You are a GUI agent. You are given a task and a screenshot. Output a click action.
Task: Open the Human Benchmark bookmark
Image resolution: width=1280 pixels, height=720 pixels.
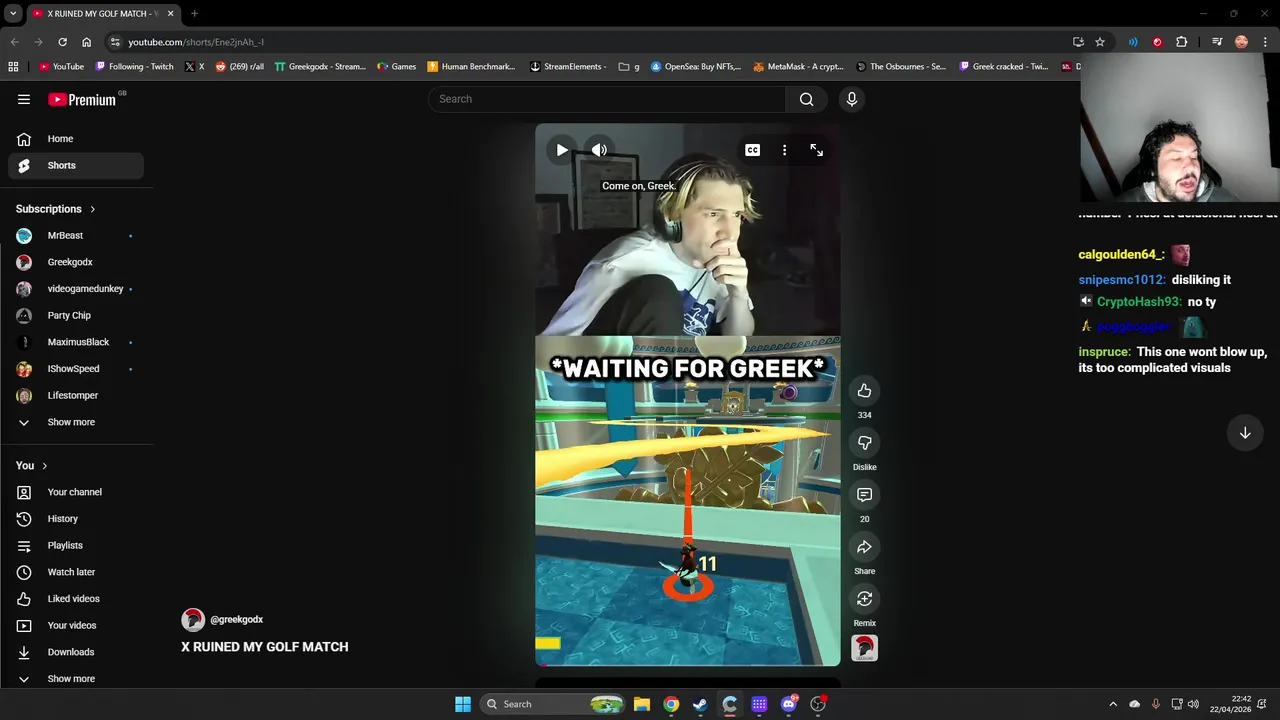click(471, 67)
